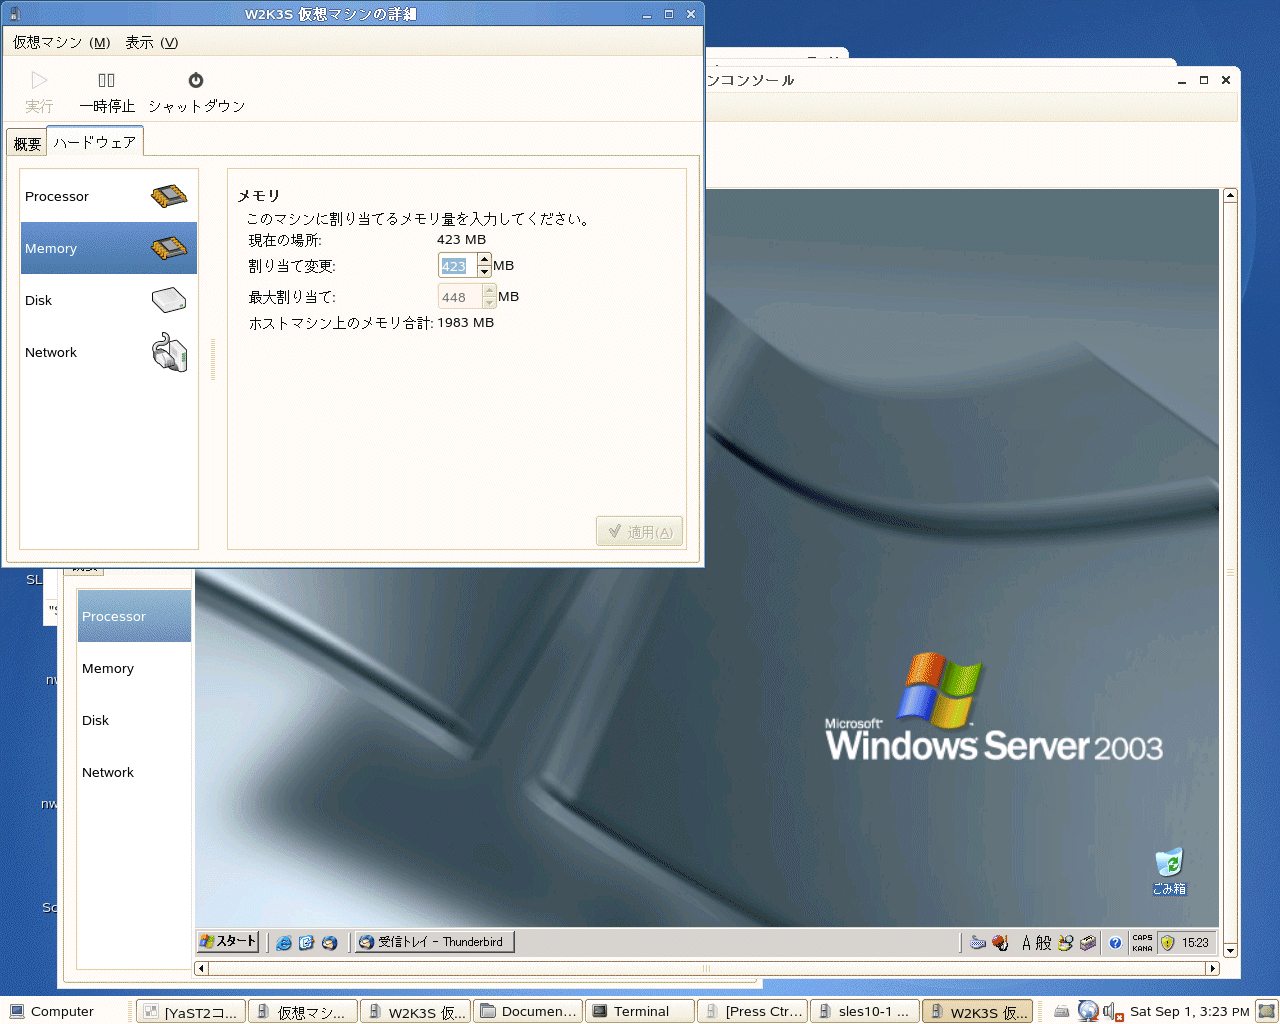Click the console horizontal scrollbar thumb
1280x1024 pixels.
(707, 968)
